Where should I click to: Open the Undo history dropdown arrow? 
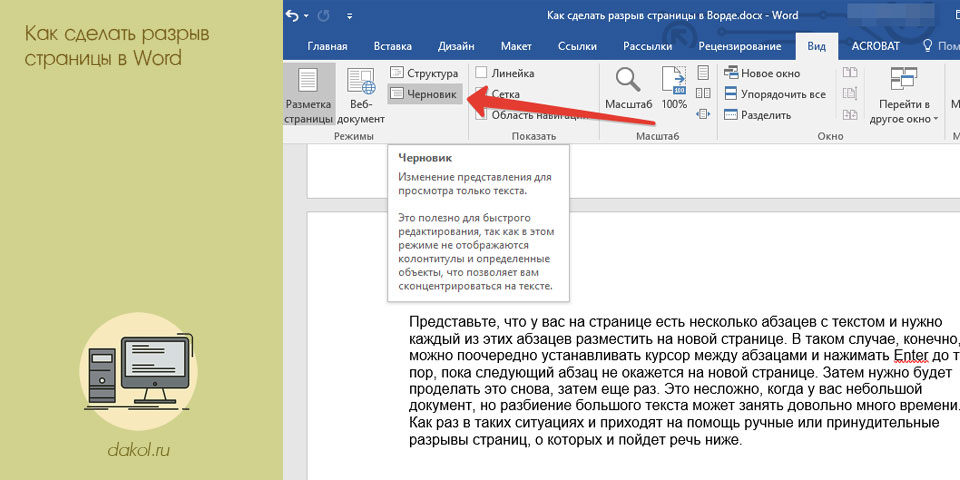(306, 16)
